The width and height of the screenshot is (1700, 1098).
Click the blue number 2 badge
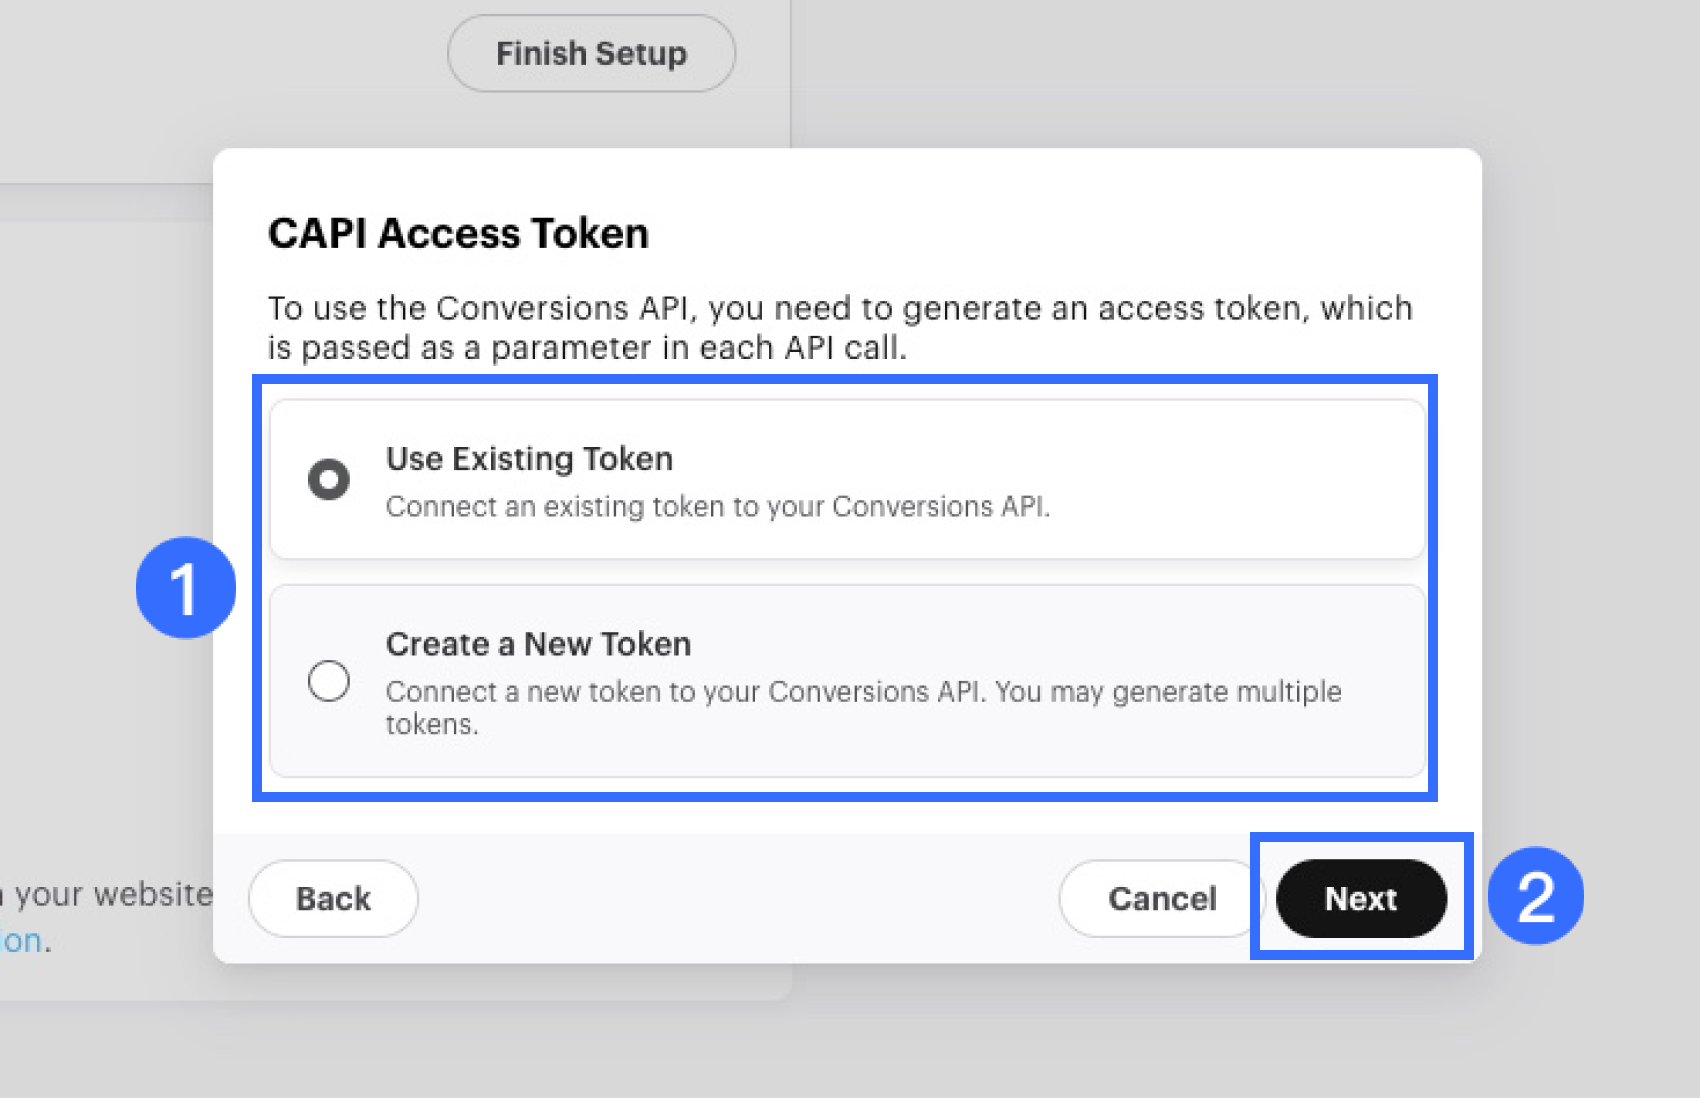click(1535, 896)
